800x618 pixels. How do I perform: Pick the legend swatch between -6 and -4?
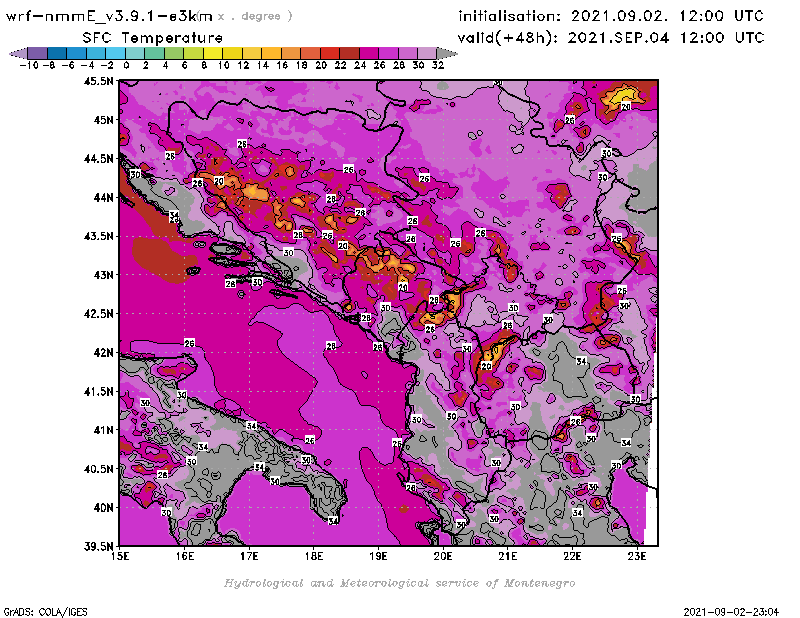pos(77,53)
